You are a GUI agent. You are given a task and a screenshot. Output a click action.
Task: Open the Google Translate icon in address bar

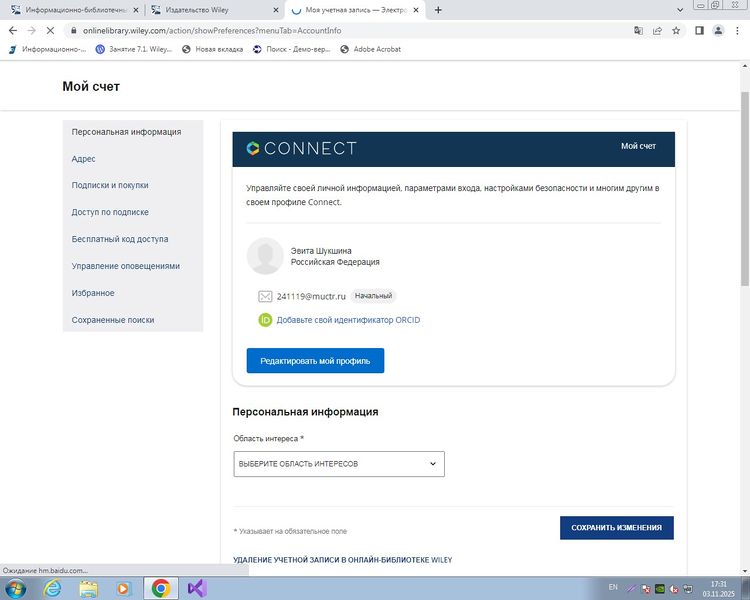(638, 30)
